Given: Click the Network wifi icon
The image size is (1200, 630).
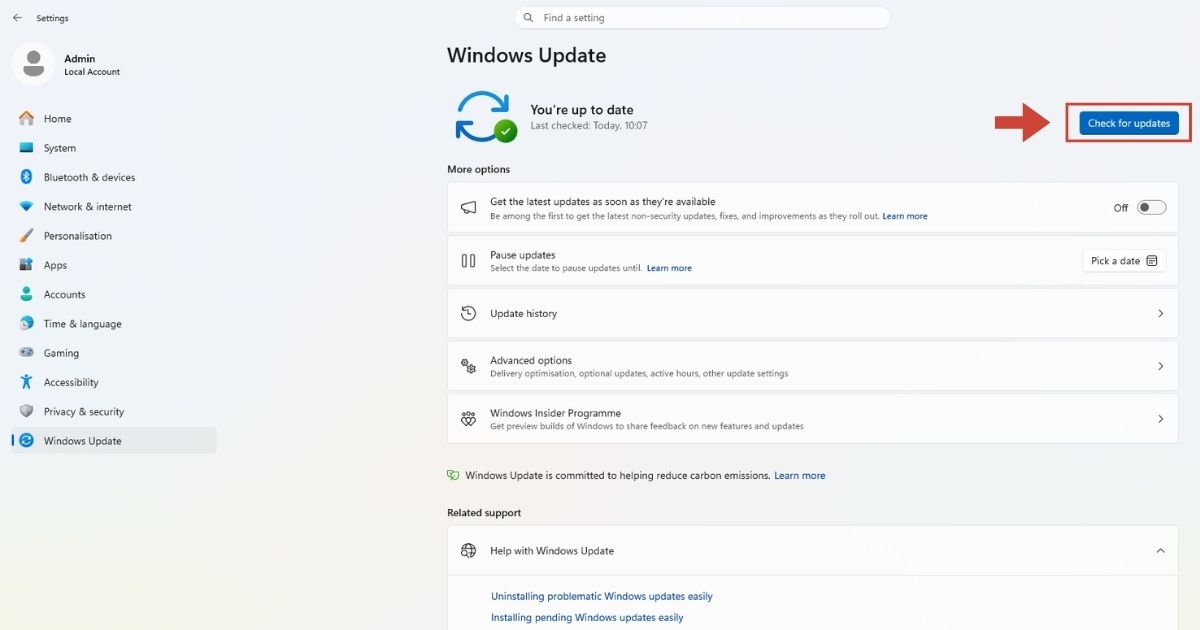Looking at the screenshot, I should [x=26, y=206].
